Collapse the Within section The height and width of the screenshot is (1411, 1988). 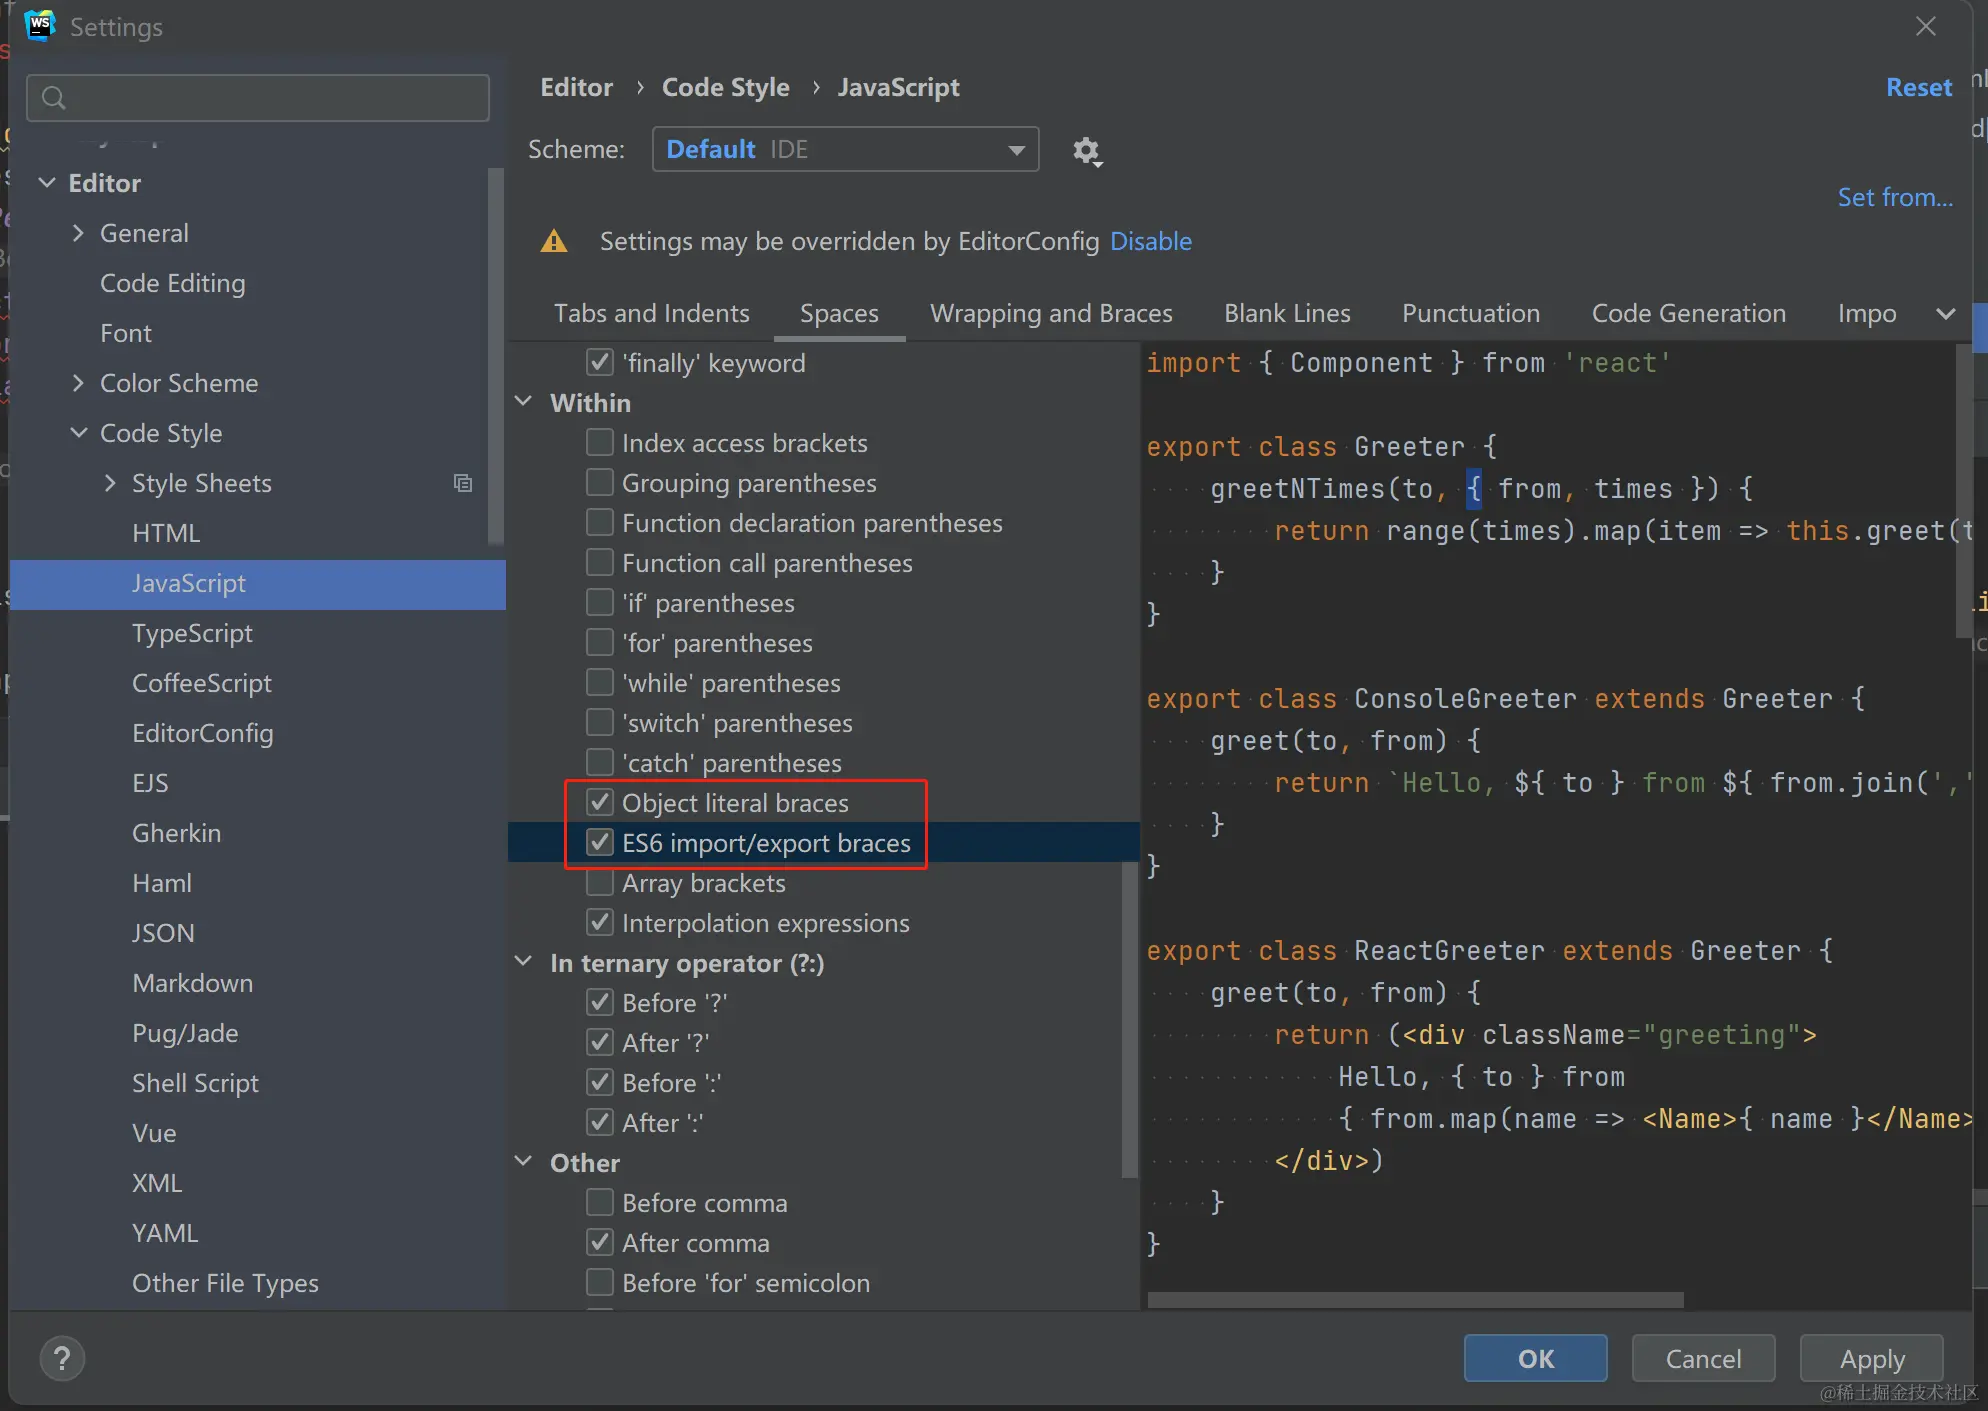click(x=523, y=402)
